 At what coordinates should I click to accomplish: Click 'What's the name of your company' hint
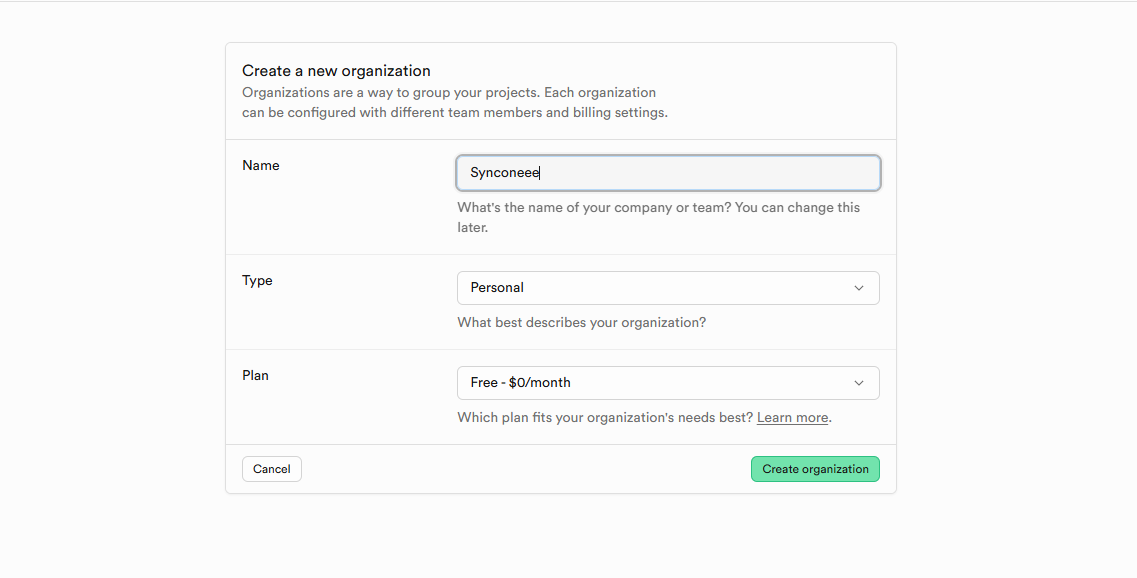point(658,208)
